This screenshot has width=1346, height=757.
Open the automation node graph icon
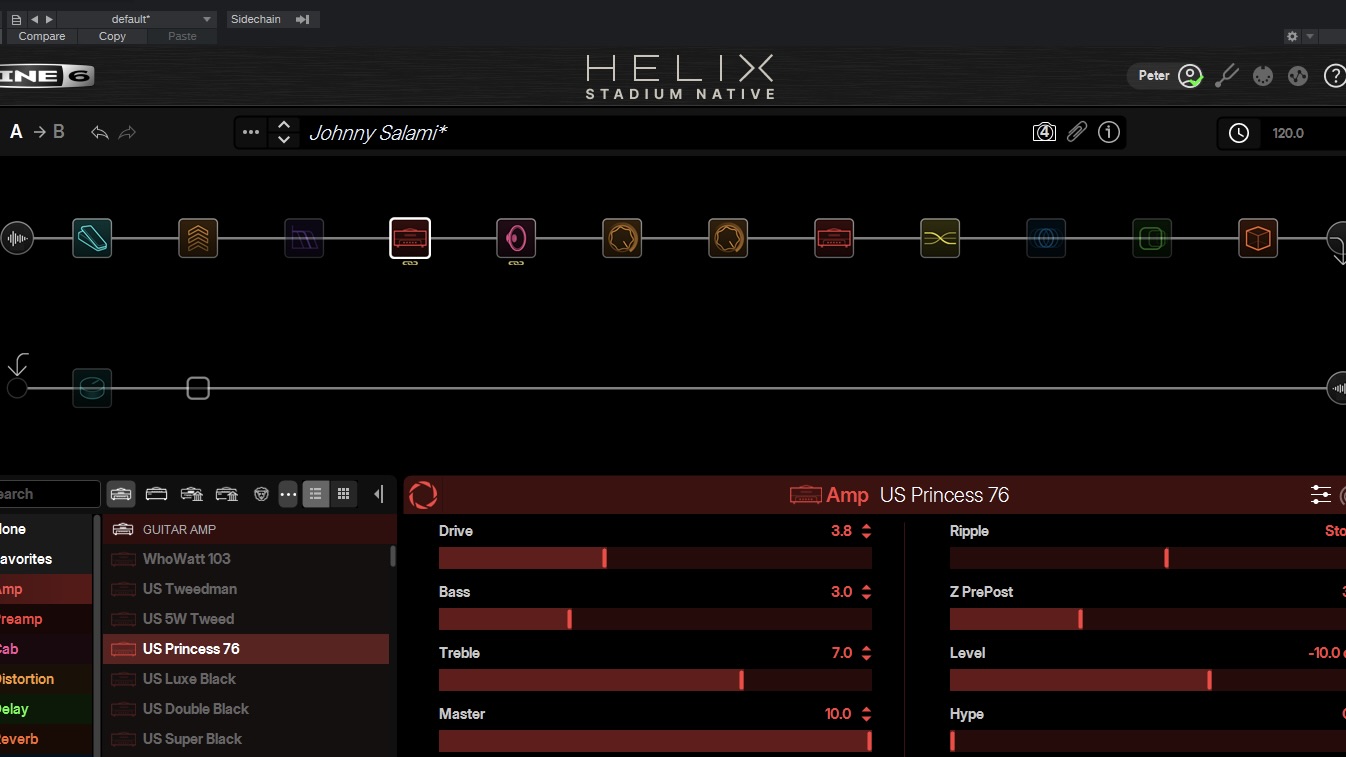(1298, 76)
